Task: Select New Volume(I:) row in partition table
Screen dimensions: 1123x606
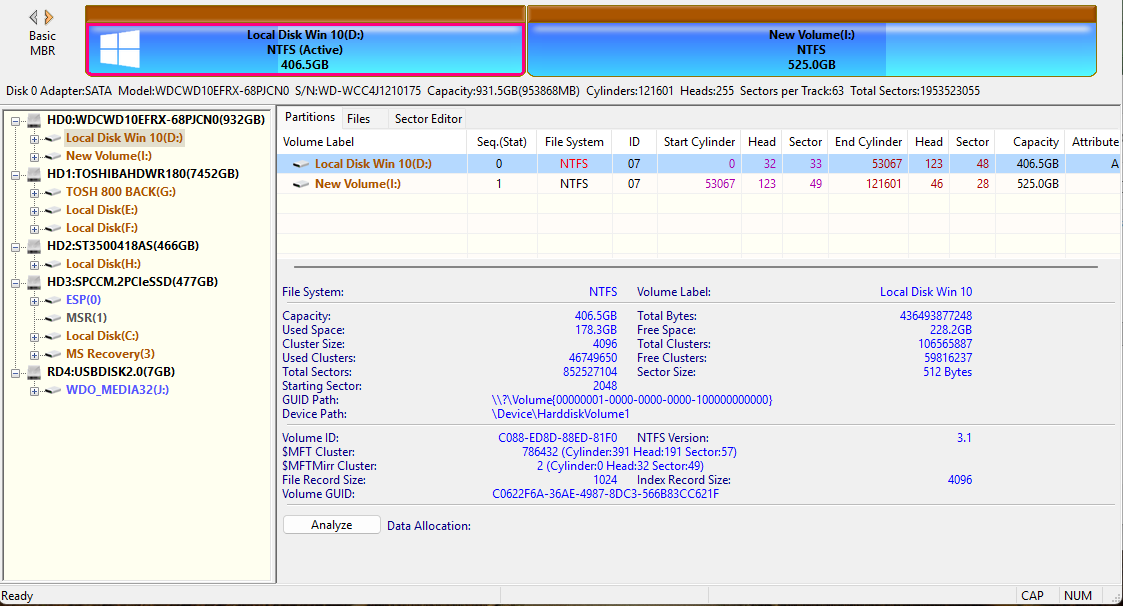Action: point(698,184)
